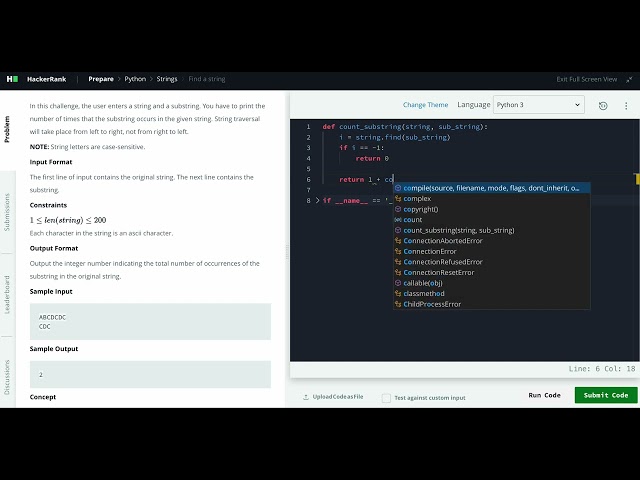The width and height of the screenshot is (640, 480).
Task: Click the ConnectionAbortedError suggestion's icon
Action: click(398, 241)
